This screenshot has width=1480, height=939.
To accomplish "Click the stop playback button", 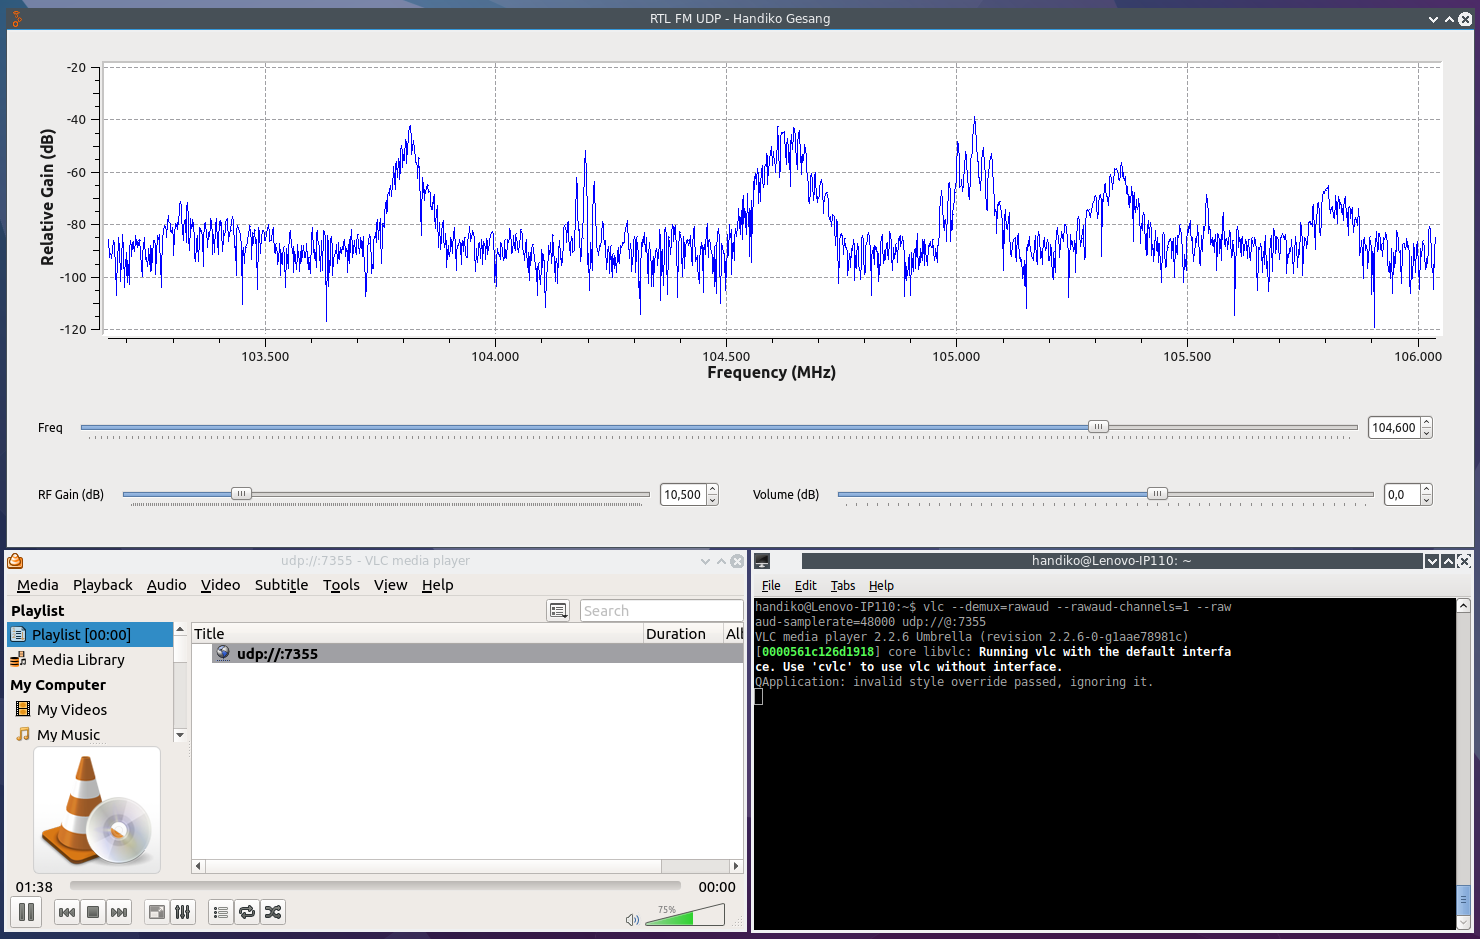I will pos(93,912).
